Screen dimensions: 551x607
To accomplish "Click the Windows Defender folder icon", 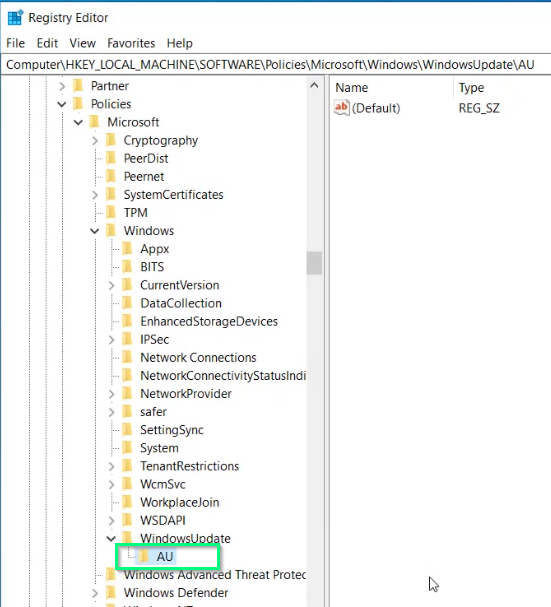I will [111, 593].
